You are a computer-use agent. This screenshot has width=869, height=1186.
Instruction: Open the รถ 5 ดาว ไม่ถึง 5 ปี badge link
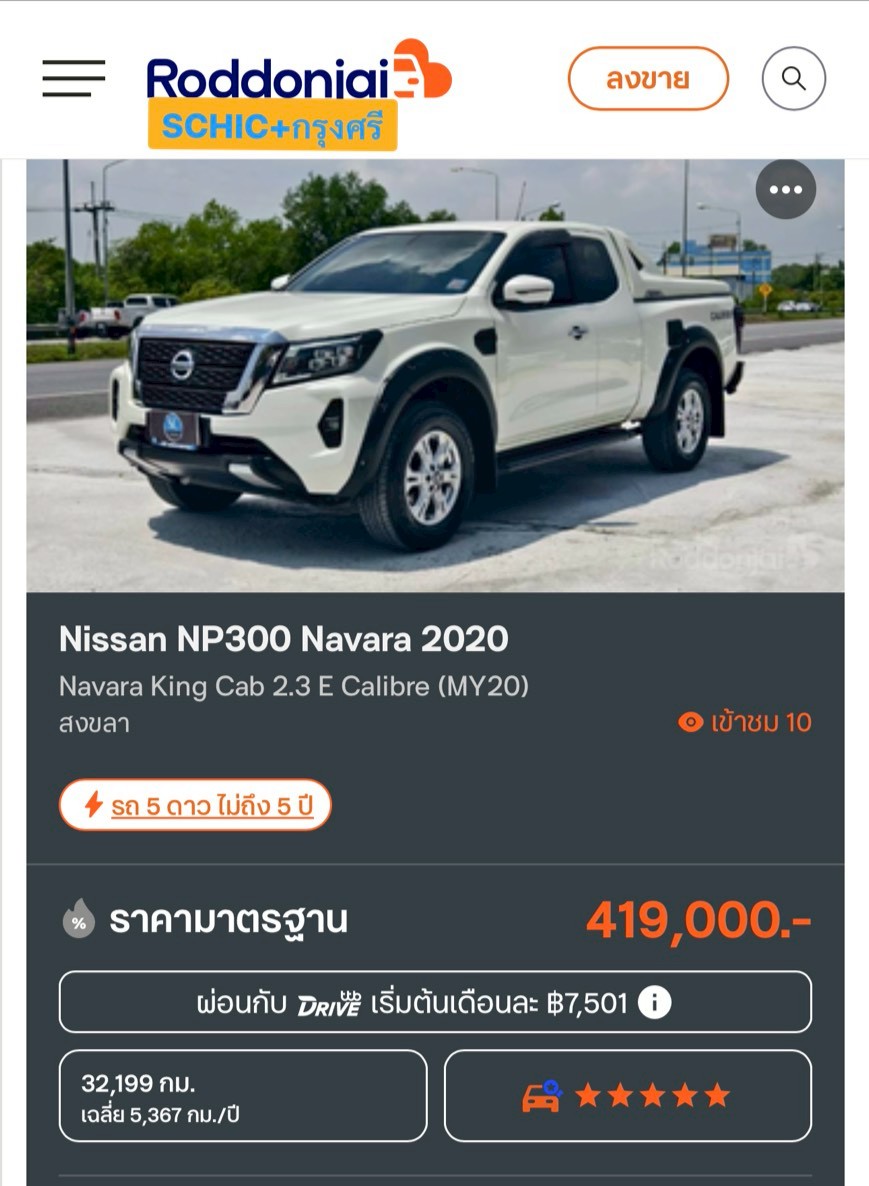195,804
